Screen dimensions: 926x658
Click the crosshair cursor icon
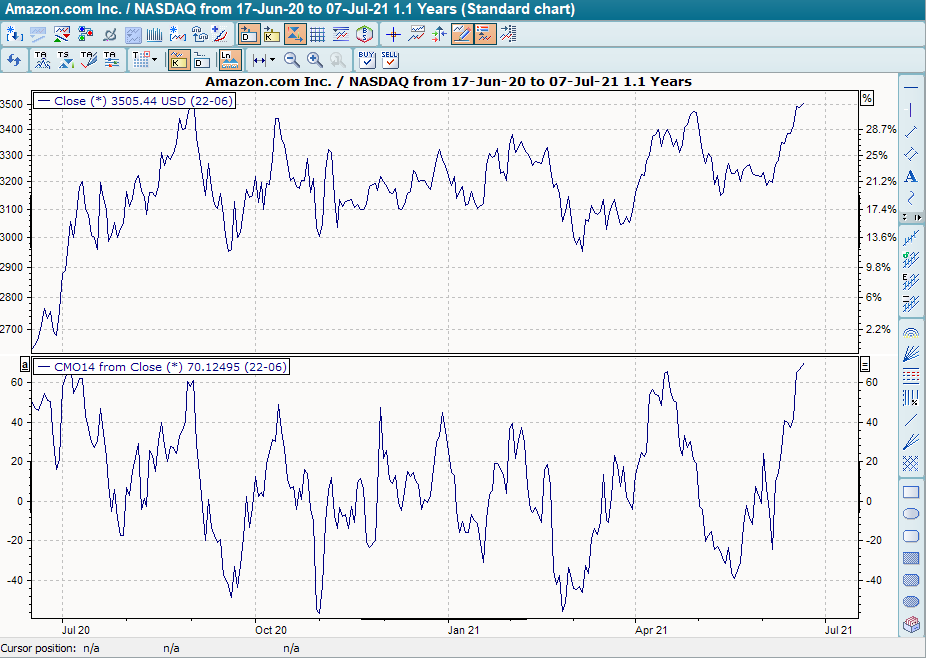[394, 34]
